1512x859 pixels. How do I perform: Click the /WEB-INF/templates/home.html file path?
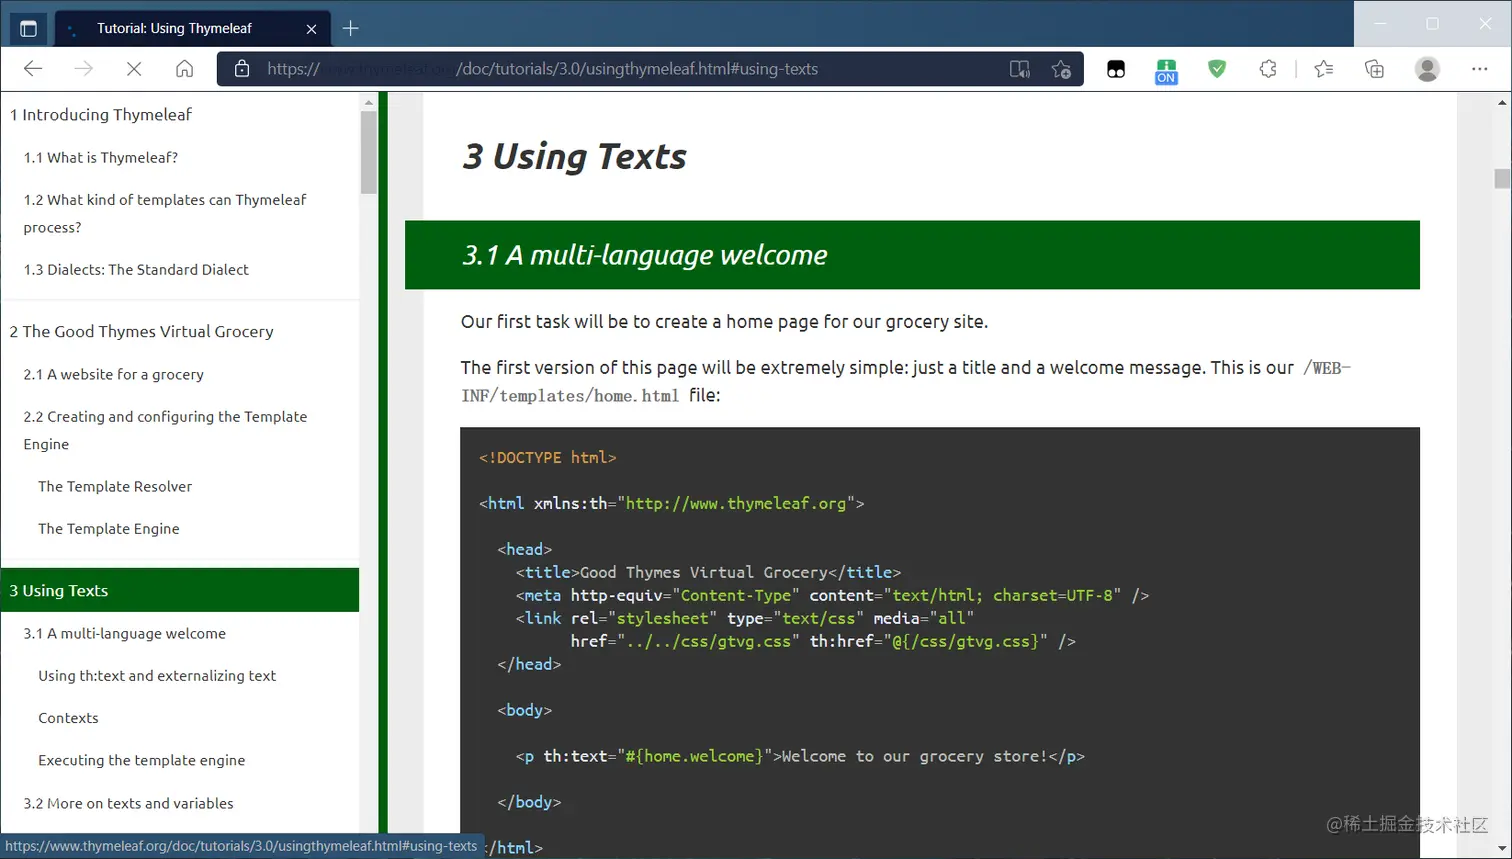pos(906,382)
